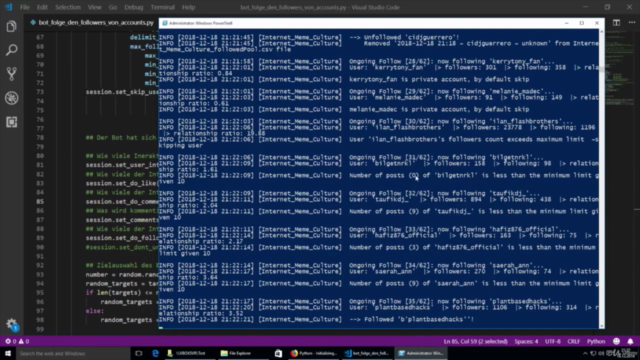The image size is (640, 360).
Task: Click the Ln 85, Col 59 position indicator
Action: click(476, 341)
